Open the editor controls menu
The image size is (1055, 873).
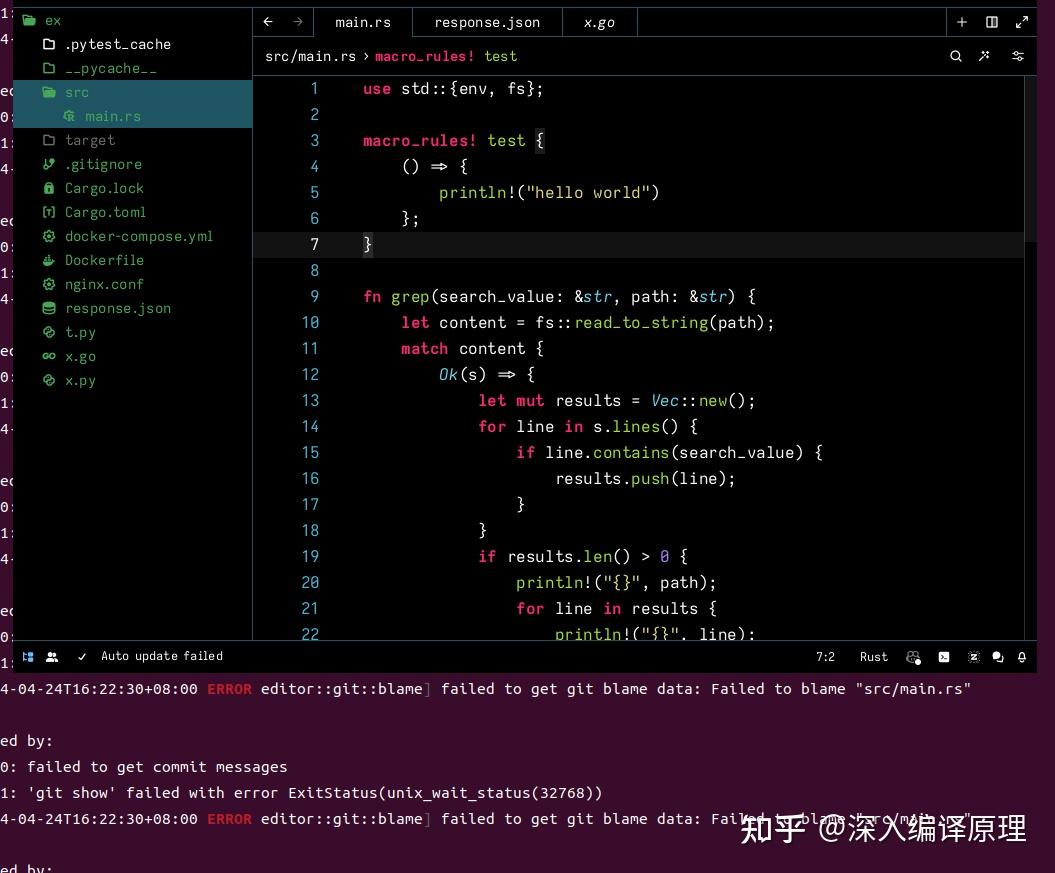[x=1018, y=56]
